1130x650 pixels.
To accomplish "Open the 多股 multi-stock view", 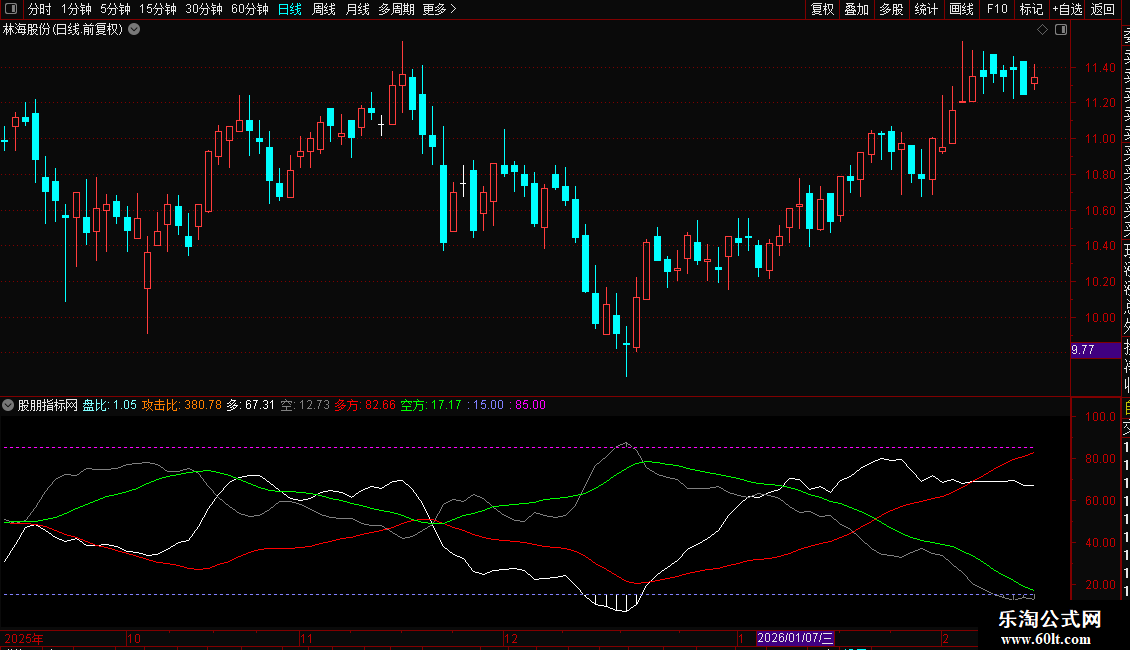I will (891, 9).
